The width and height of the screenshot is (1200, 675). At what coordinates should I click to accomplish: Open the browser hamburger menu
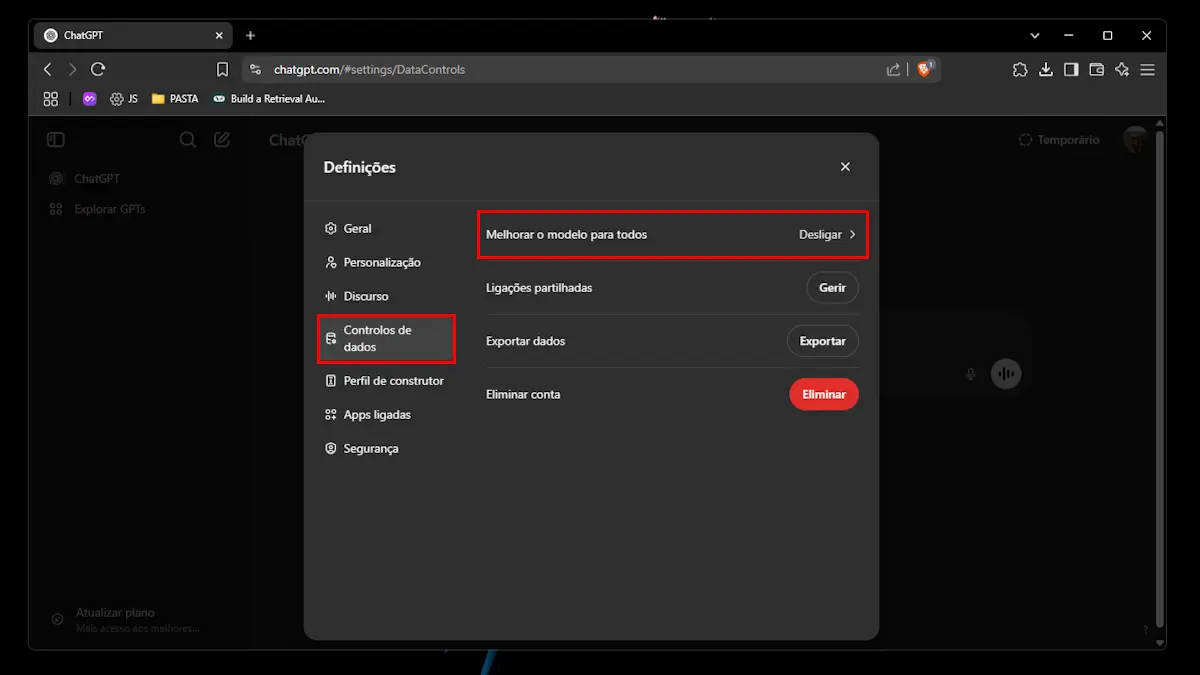[x=1147, y=70]
